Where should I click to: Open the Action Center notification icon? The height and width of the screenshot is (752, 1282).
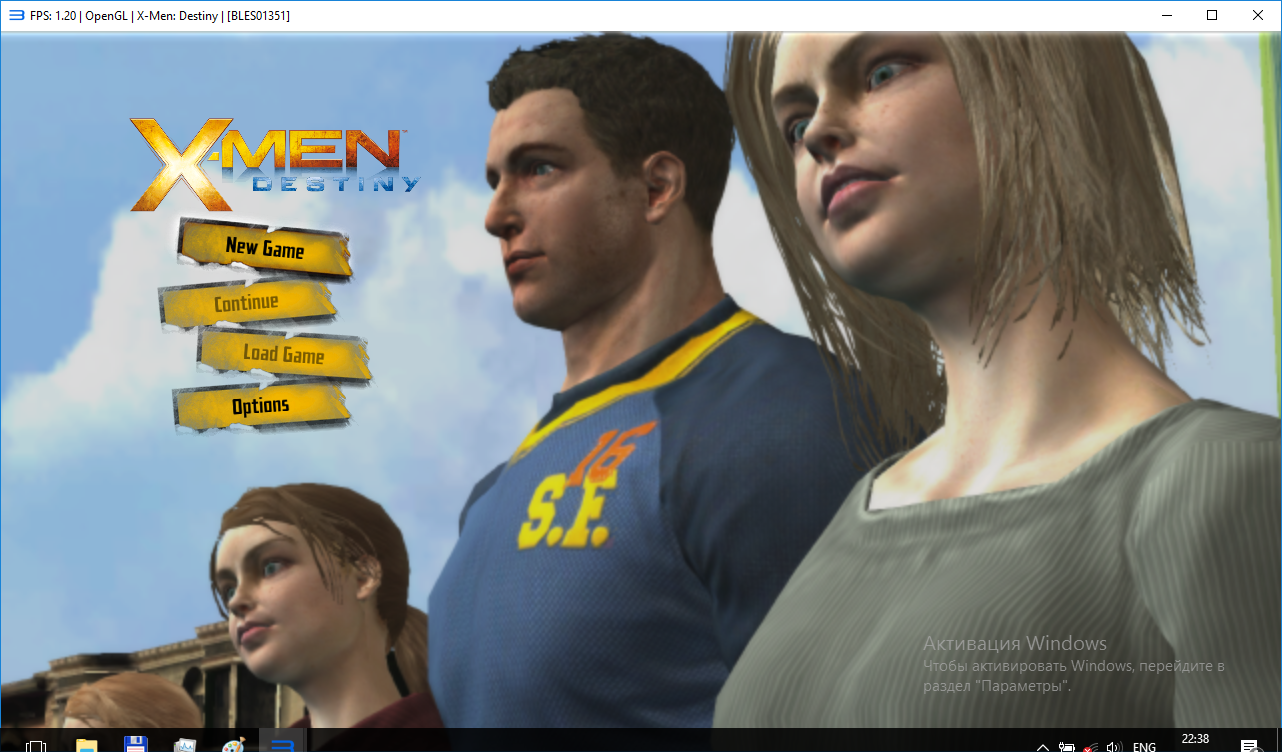point(1249,746)
